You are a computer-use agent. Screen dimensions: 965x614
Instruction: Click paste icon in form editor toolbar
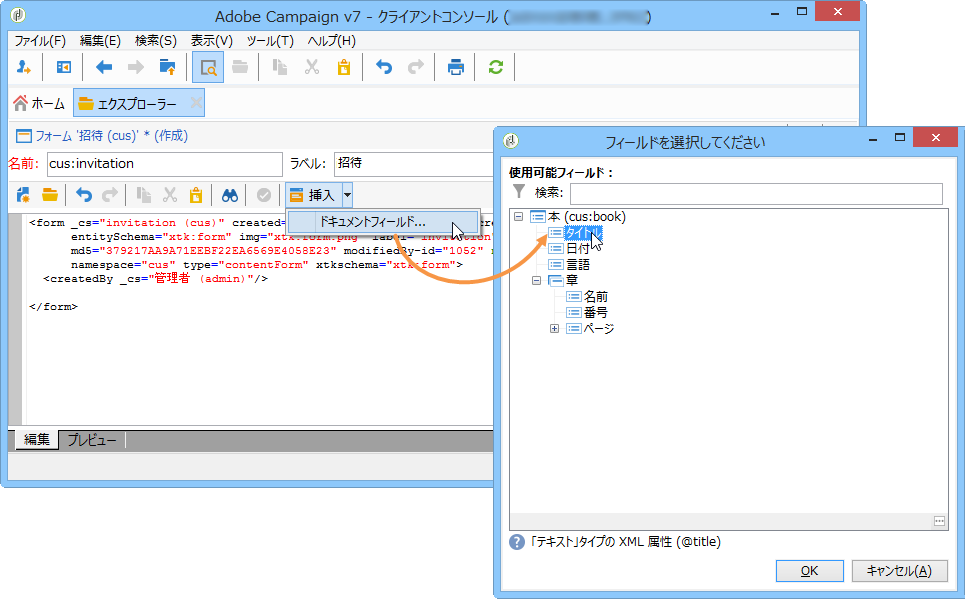point(196,196)
